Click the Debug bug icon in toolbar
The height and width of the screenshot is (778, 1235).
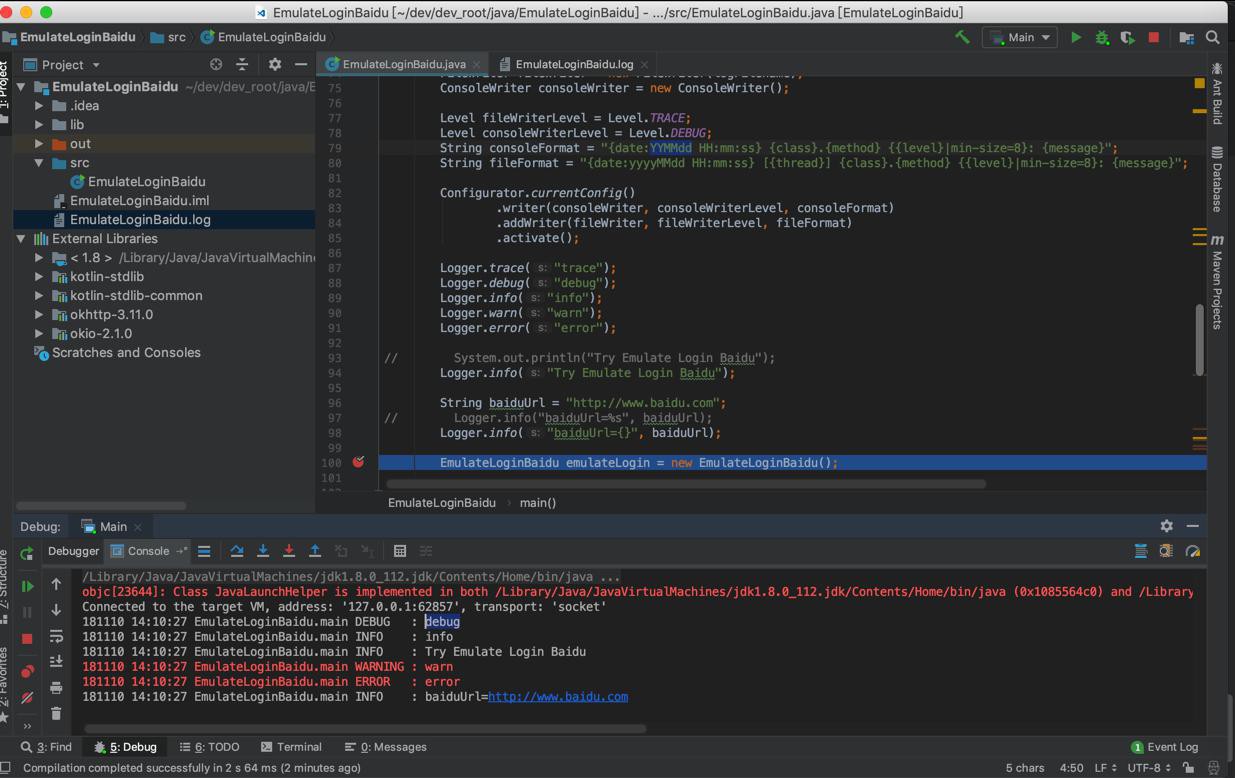pos(1102,37)
